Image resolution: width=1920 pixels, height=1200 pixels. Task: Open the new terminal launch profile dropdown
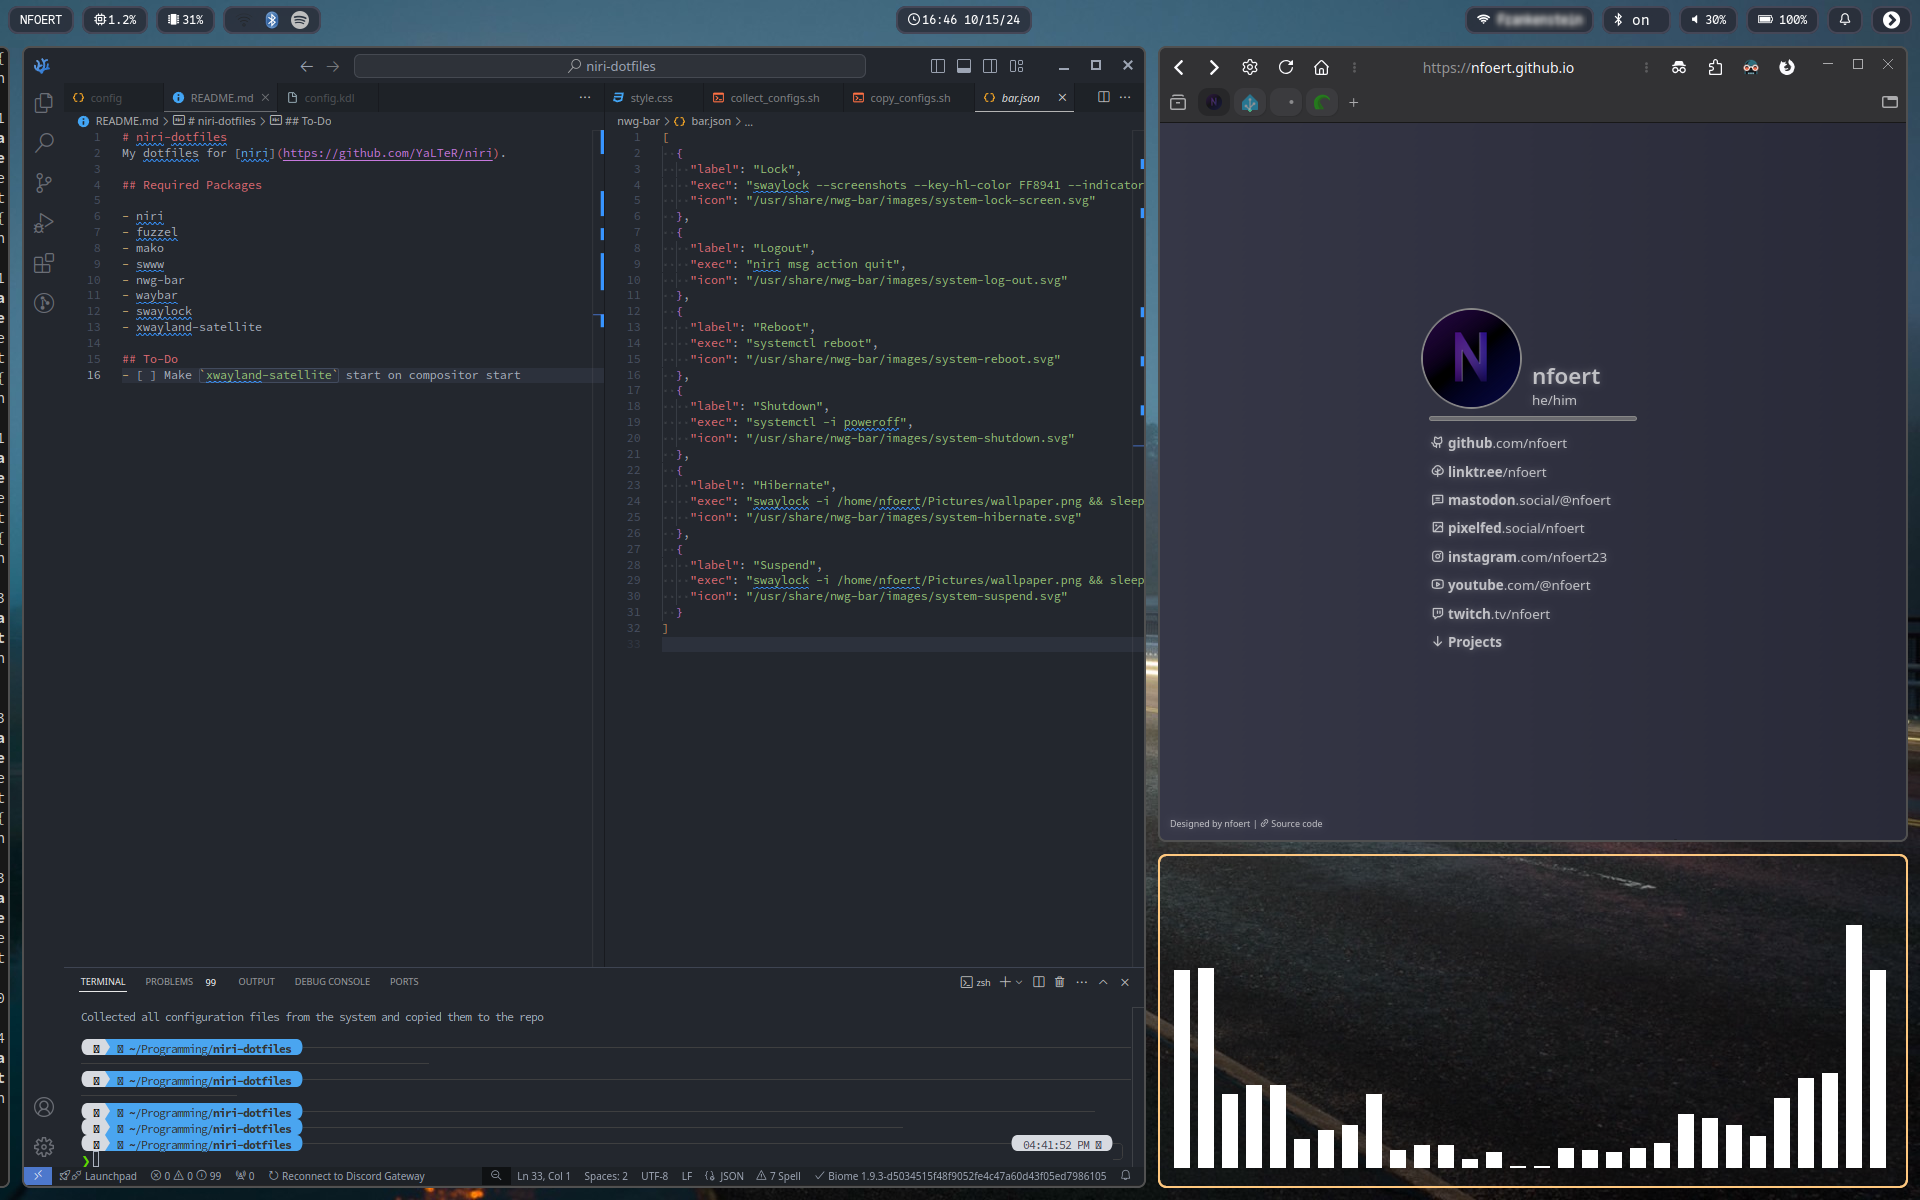[1019, 982]
